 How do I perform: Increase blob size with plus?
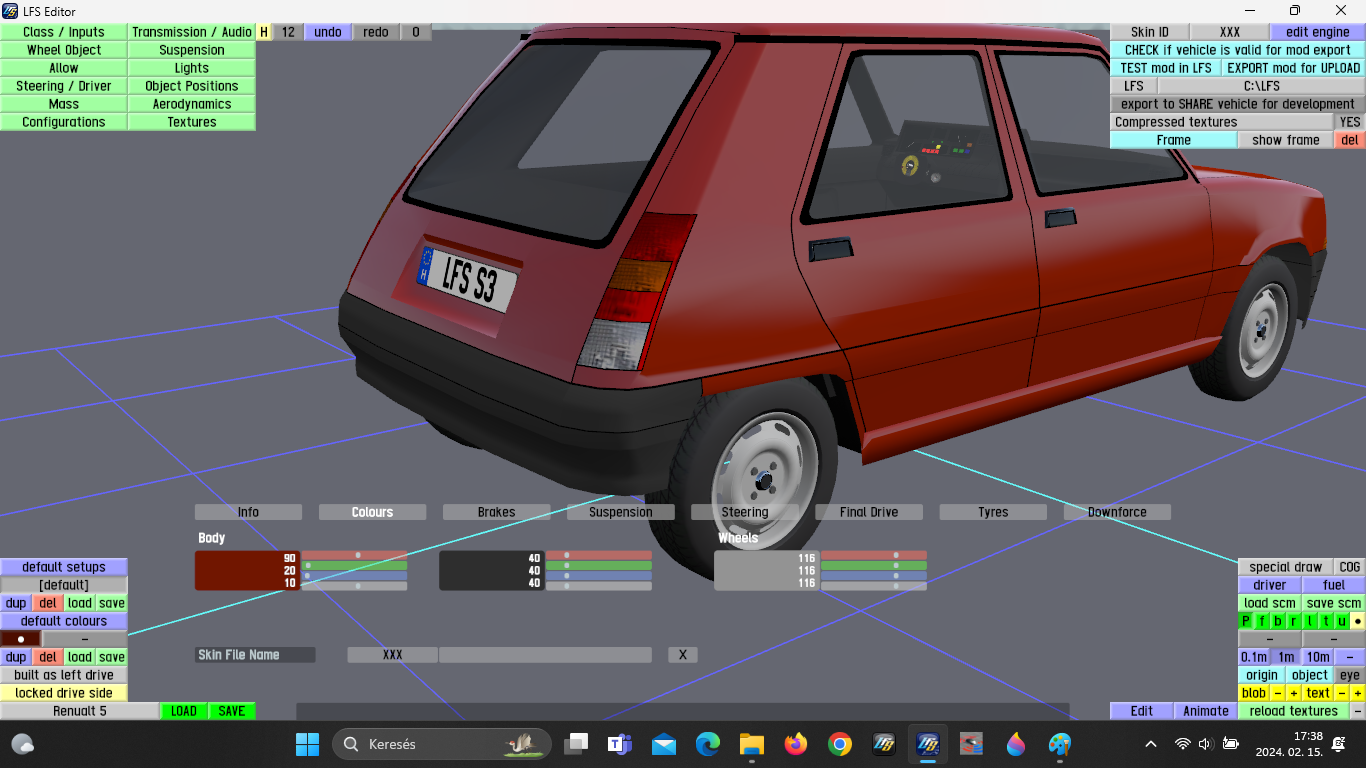1294,693
